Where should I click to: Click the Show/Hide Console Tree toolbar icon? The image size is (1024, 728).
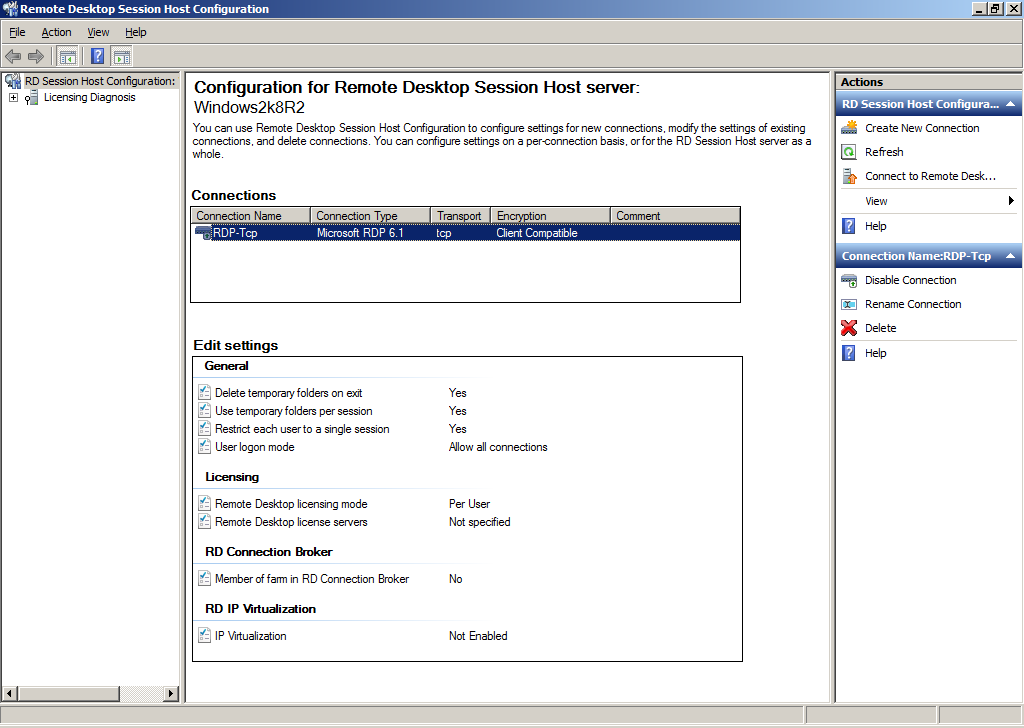click(68, 57)
